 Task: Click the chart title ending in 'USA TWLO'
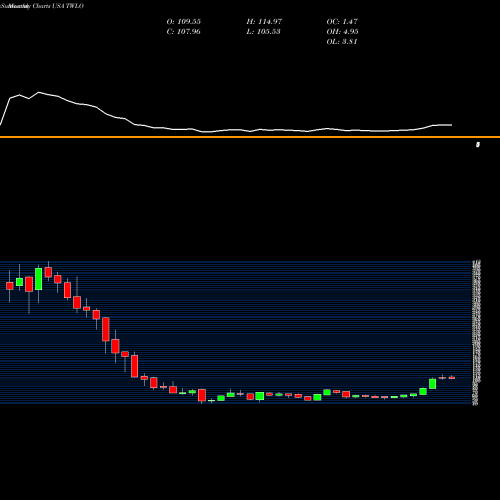pyautogui.click(x=42, y=6)
